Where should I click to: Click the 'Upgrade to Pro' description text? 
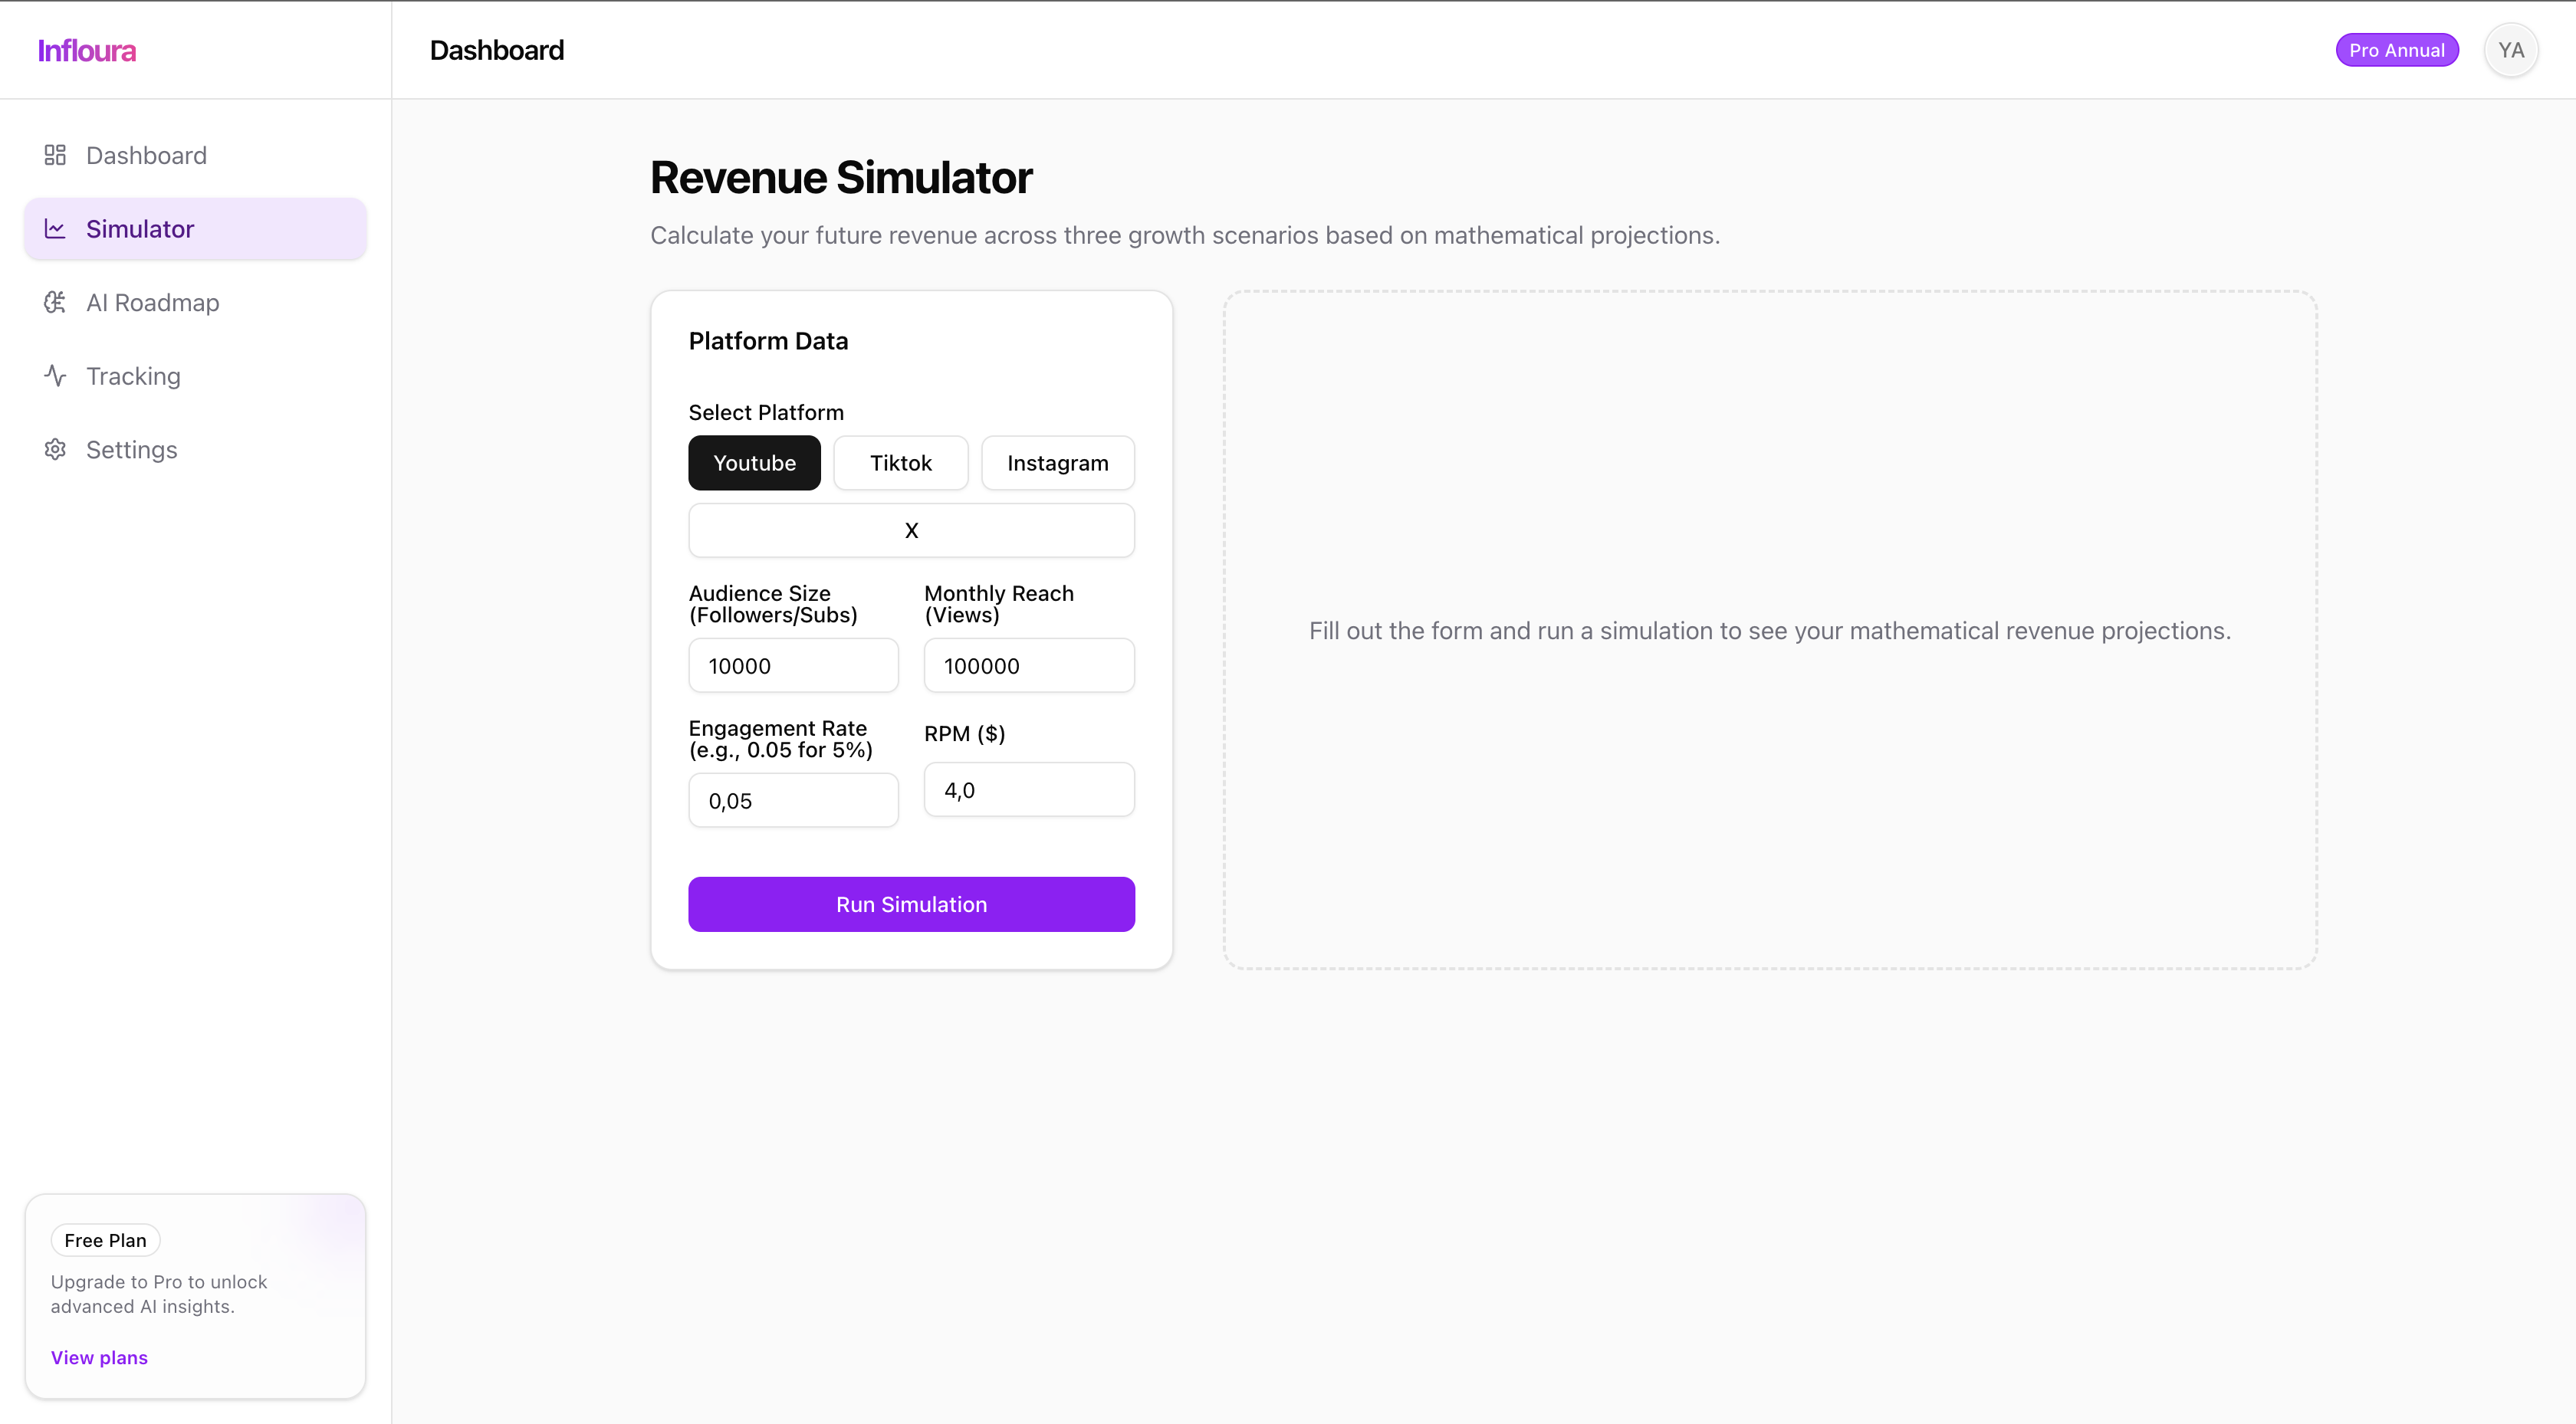click(x=159, y=1294)
